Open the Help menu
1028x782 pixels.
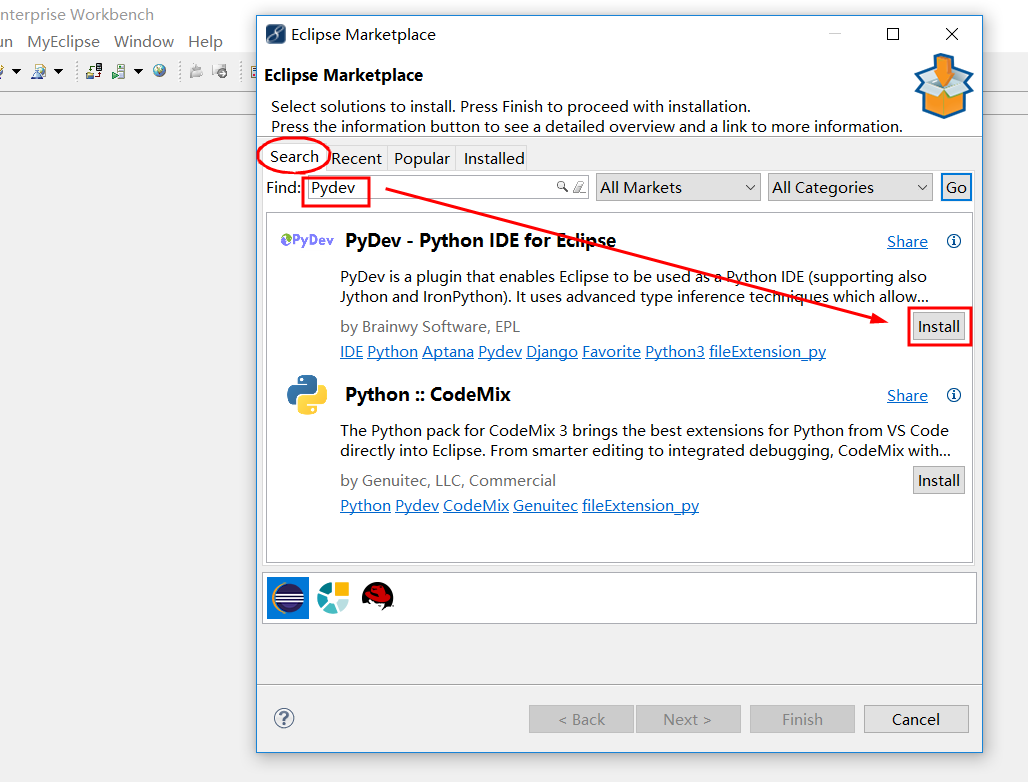tap(205, 41)
